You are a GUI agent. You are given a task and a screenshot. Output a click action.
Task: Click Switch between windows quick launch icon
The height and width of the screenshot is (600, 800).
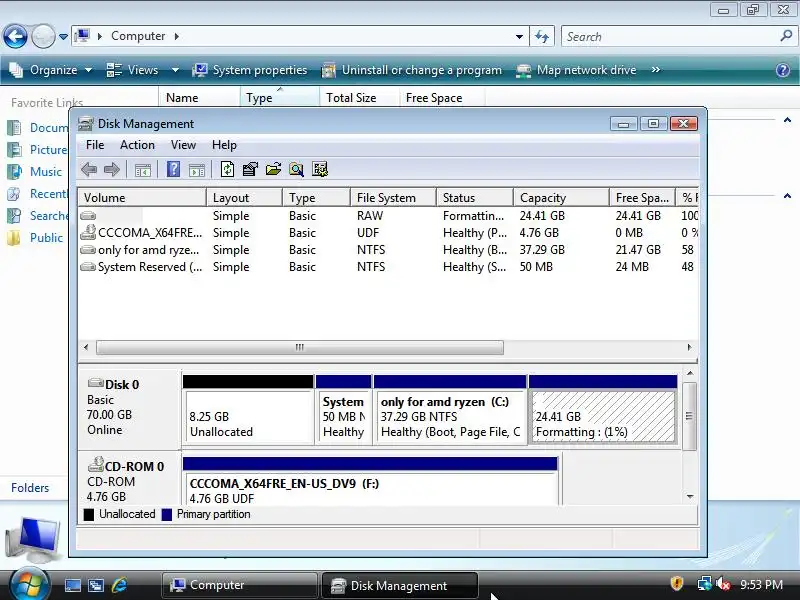96,585
